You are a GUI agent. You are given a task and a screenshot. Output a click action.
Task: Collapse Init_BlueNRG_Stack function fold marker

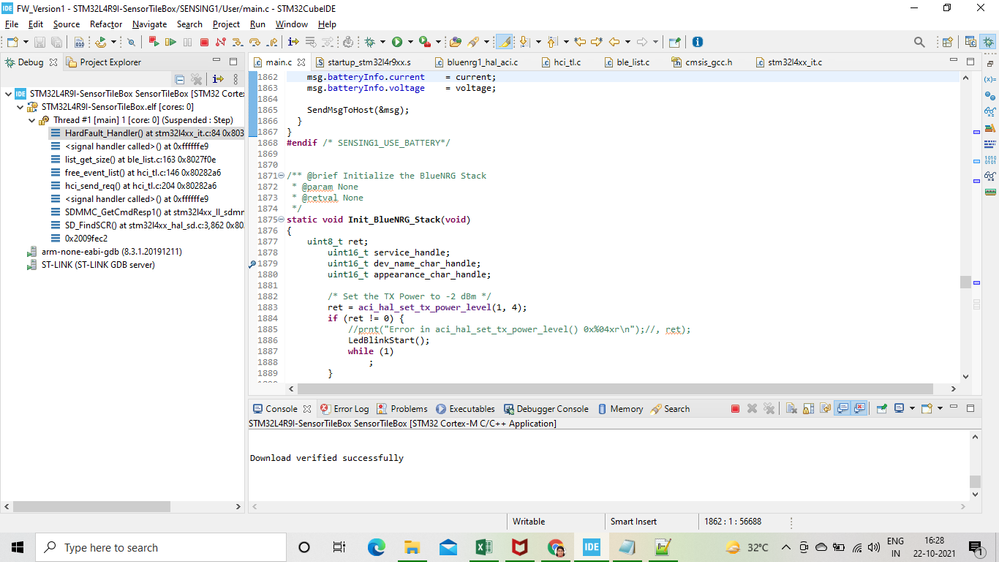281,219
